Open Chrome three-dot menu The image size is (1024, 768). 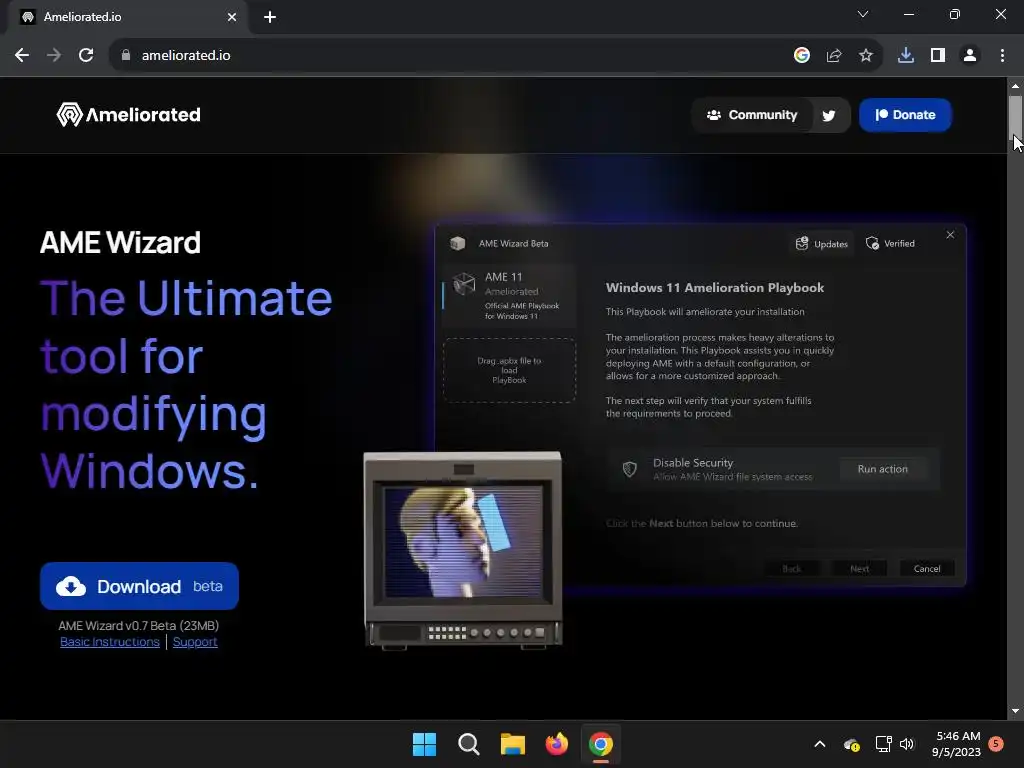(1002, 56)
